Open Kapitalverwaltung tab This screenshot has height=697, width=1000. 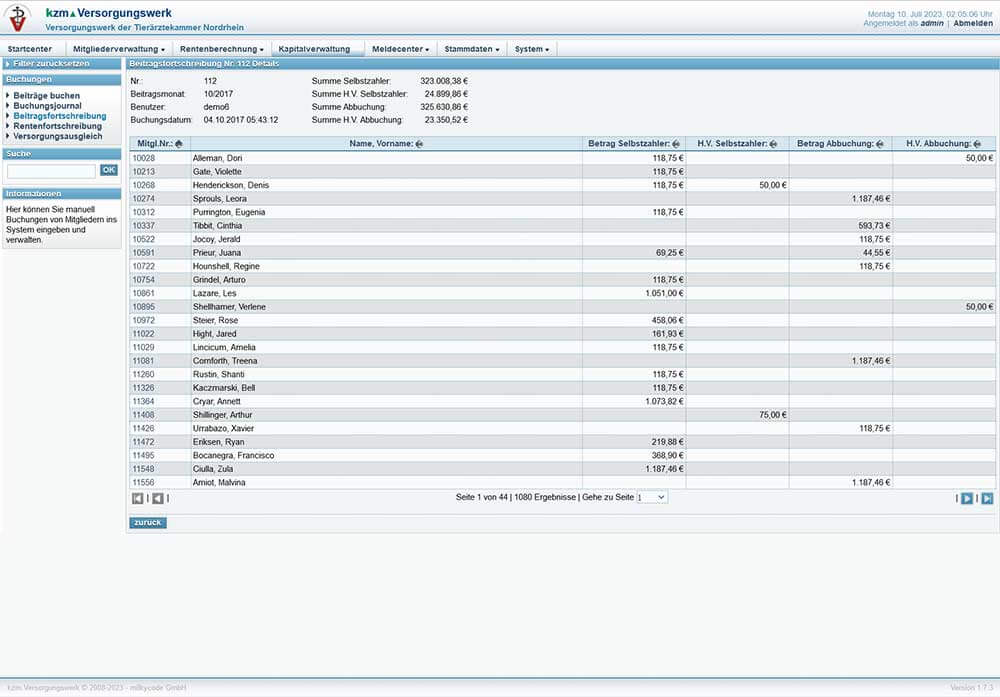[314, 49]
